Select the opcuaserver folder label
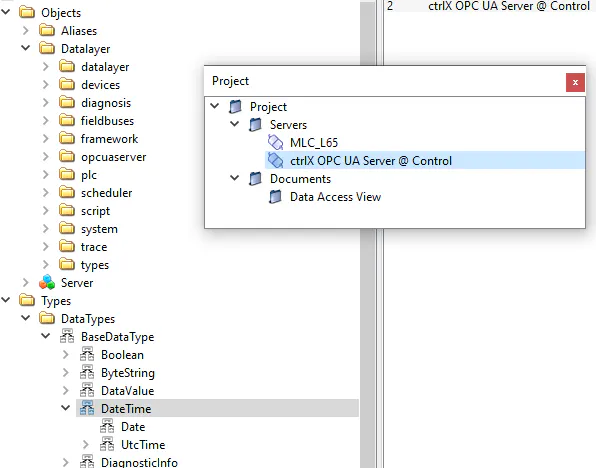 113,157
